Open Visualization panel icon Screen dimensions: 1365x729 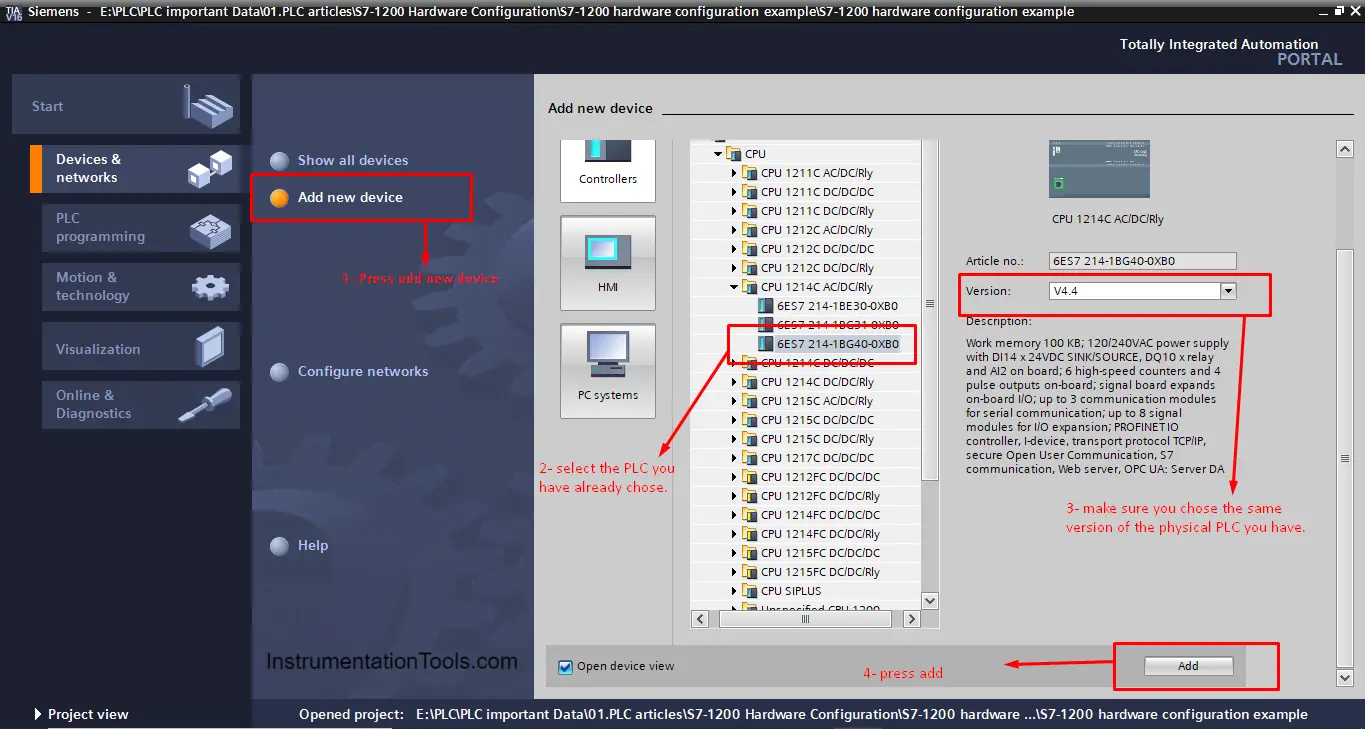coord(211,348)
